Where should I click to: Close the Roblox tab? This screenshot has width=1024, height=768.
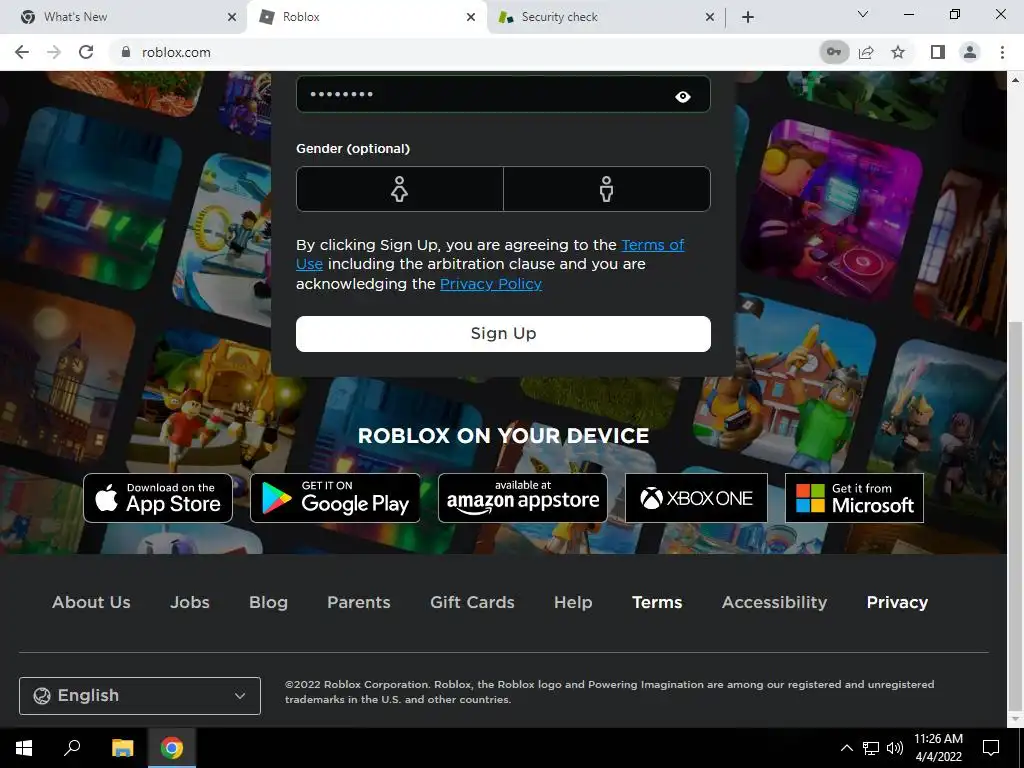tap(471, 17)
